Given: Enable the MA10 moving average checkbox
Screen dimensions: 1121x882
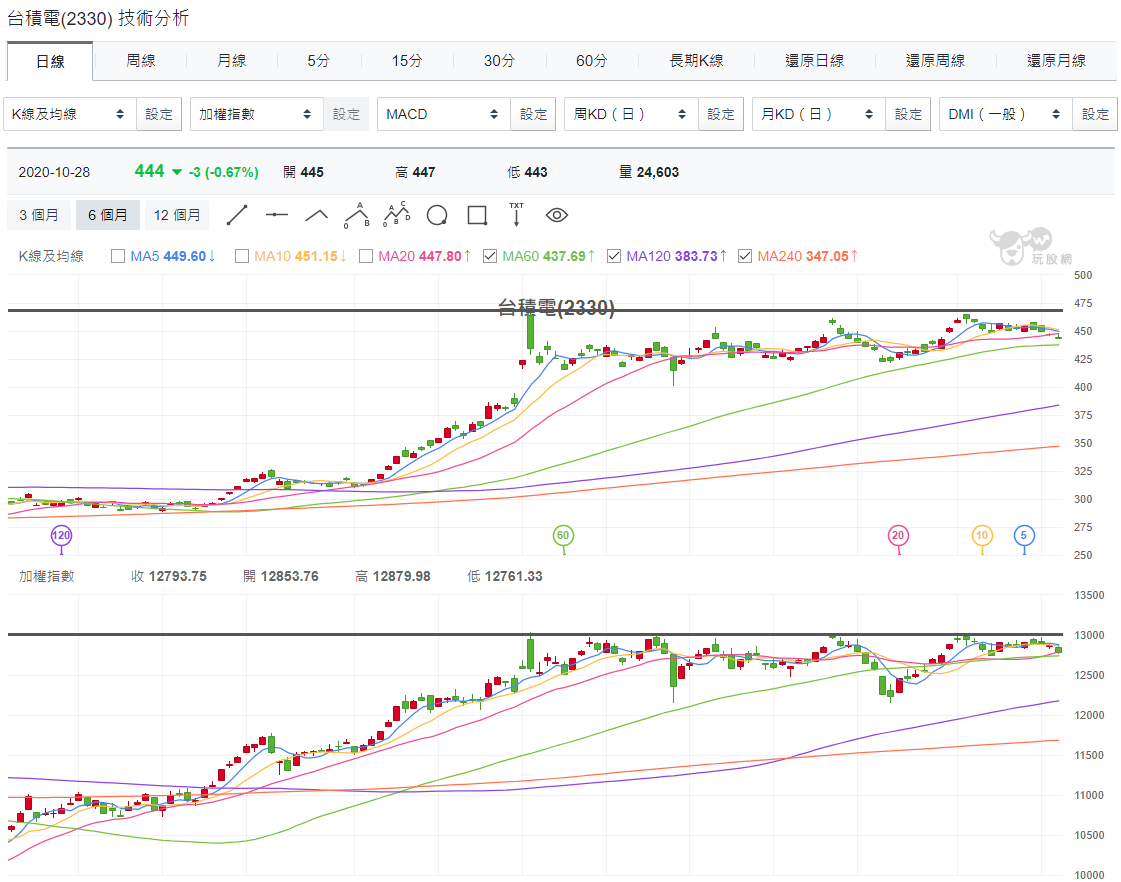Looking at the screenshot, I should pos(242,256).
